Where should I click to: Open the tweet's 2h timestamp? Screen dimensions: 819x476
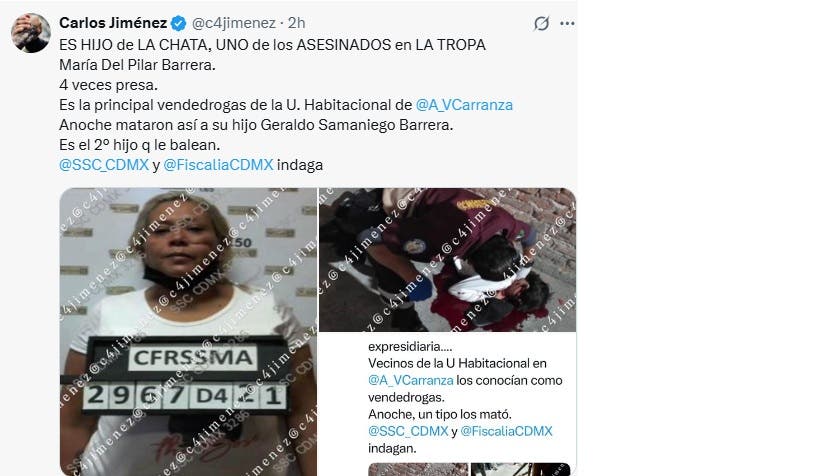coord(297,23)
